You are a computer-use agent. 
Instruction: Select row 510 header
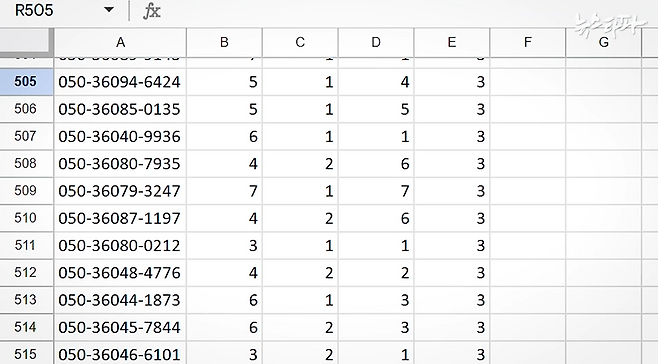point(26,218)
